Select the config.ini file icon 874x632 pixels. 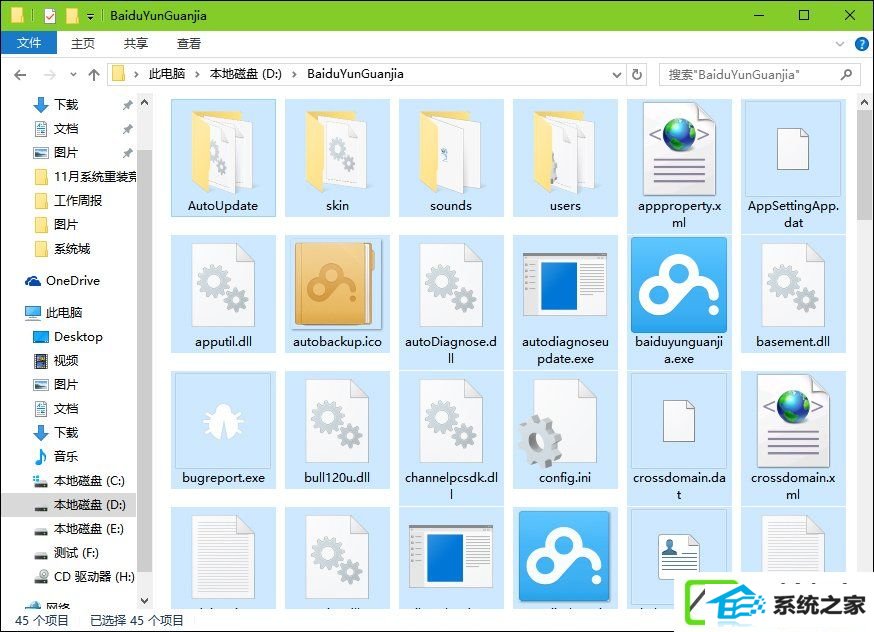559,422
